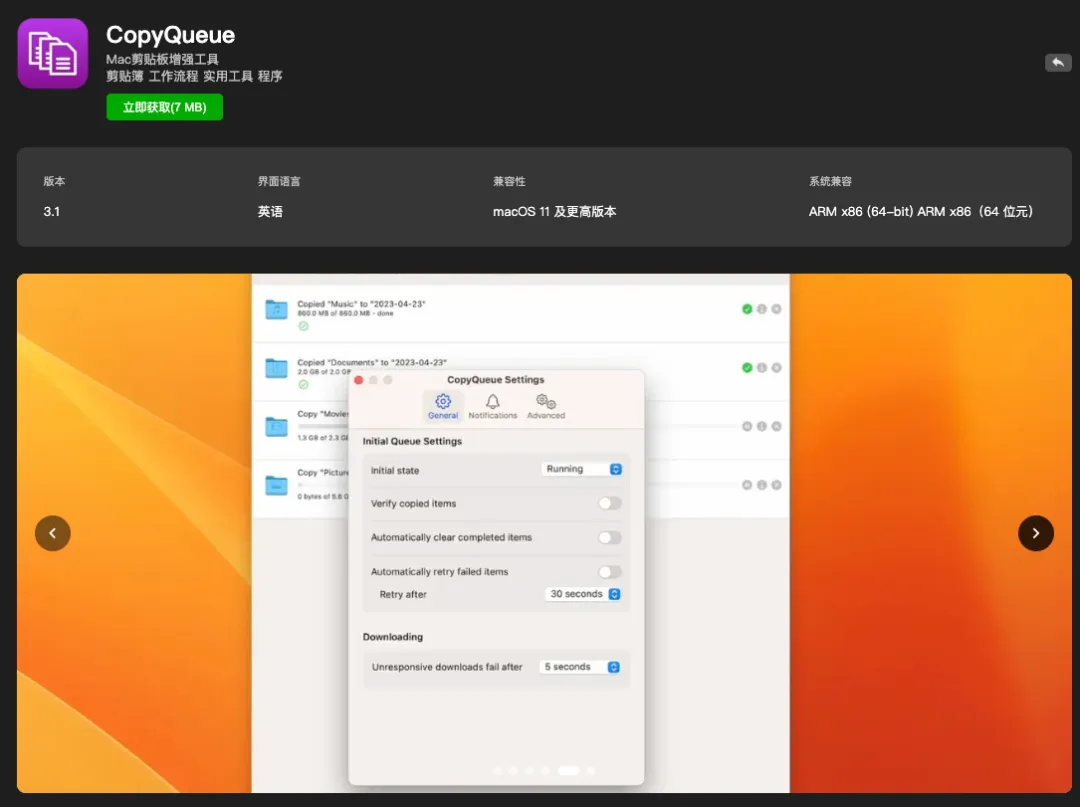Screen dimensions: 1080x807
Task: Click the 兼容性 label
Action: coord(509,181)
